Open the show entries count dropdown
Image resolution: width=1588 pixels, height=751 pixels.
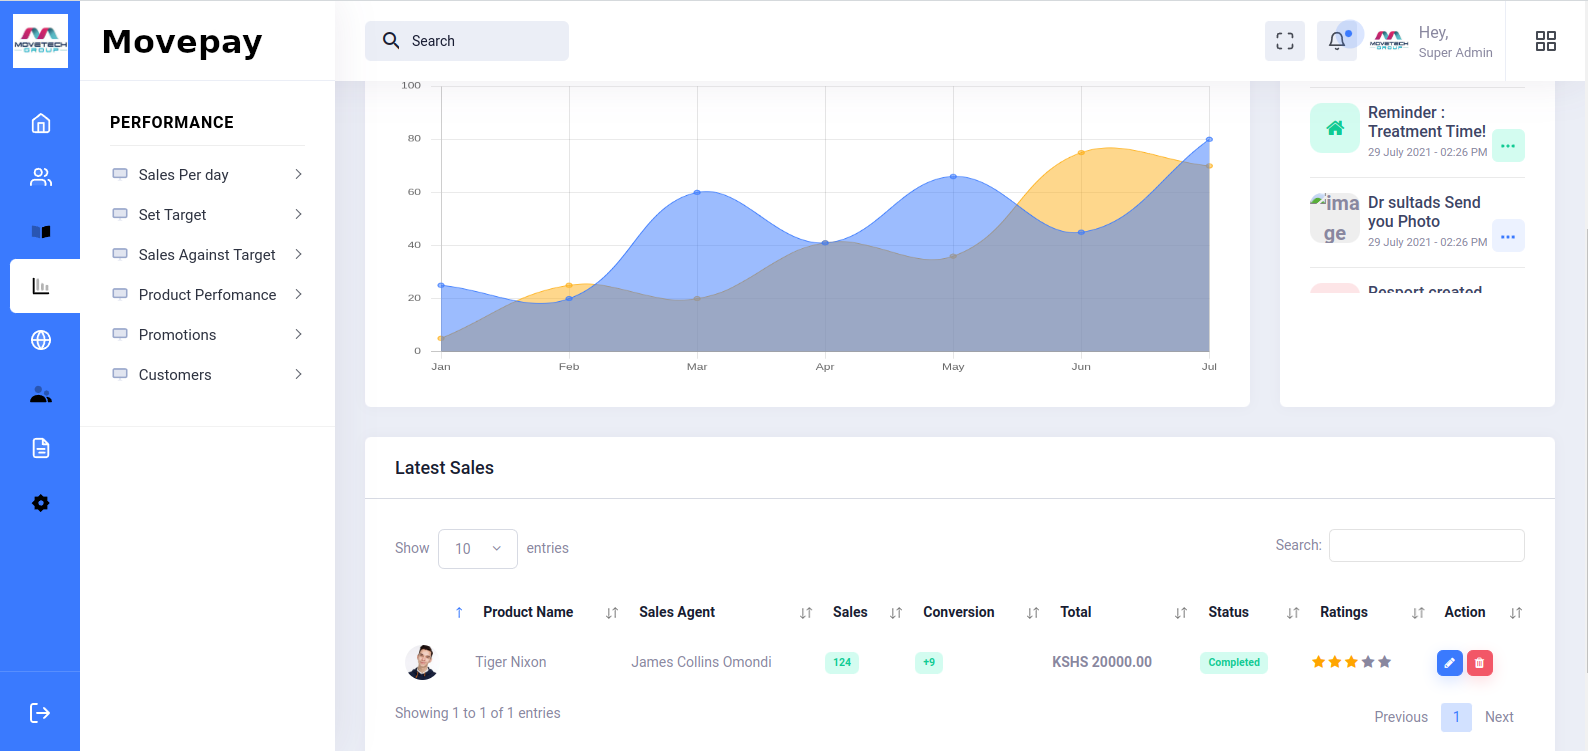click(478, 549)
